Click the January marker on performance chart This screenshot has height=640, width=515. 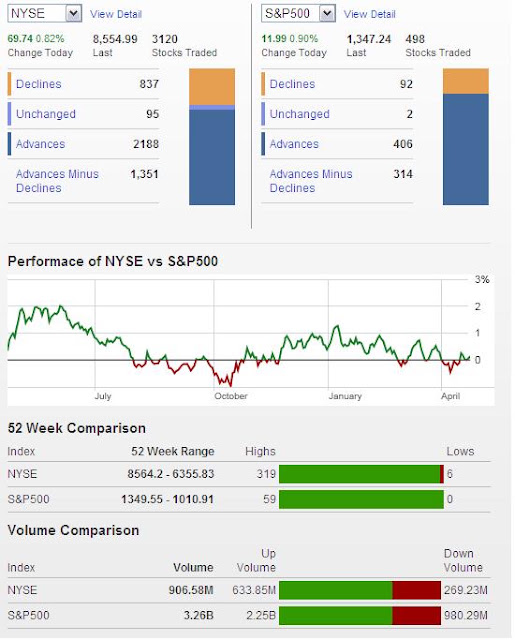(345, 396)
